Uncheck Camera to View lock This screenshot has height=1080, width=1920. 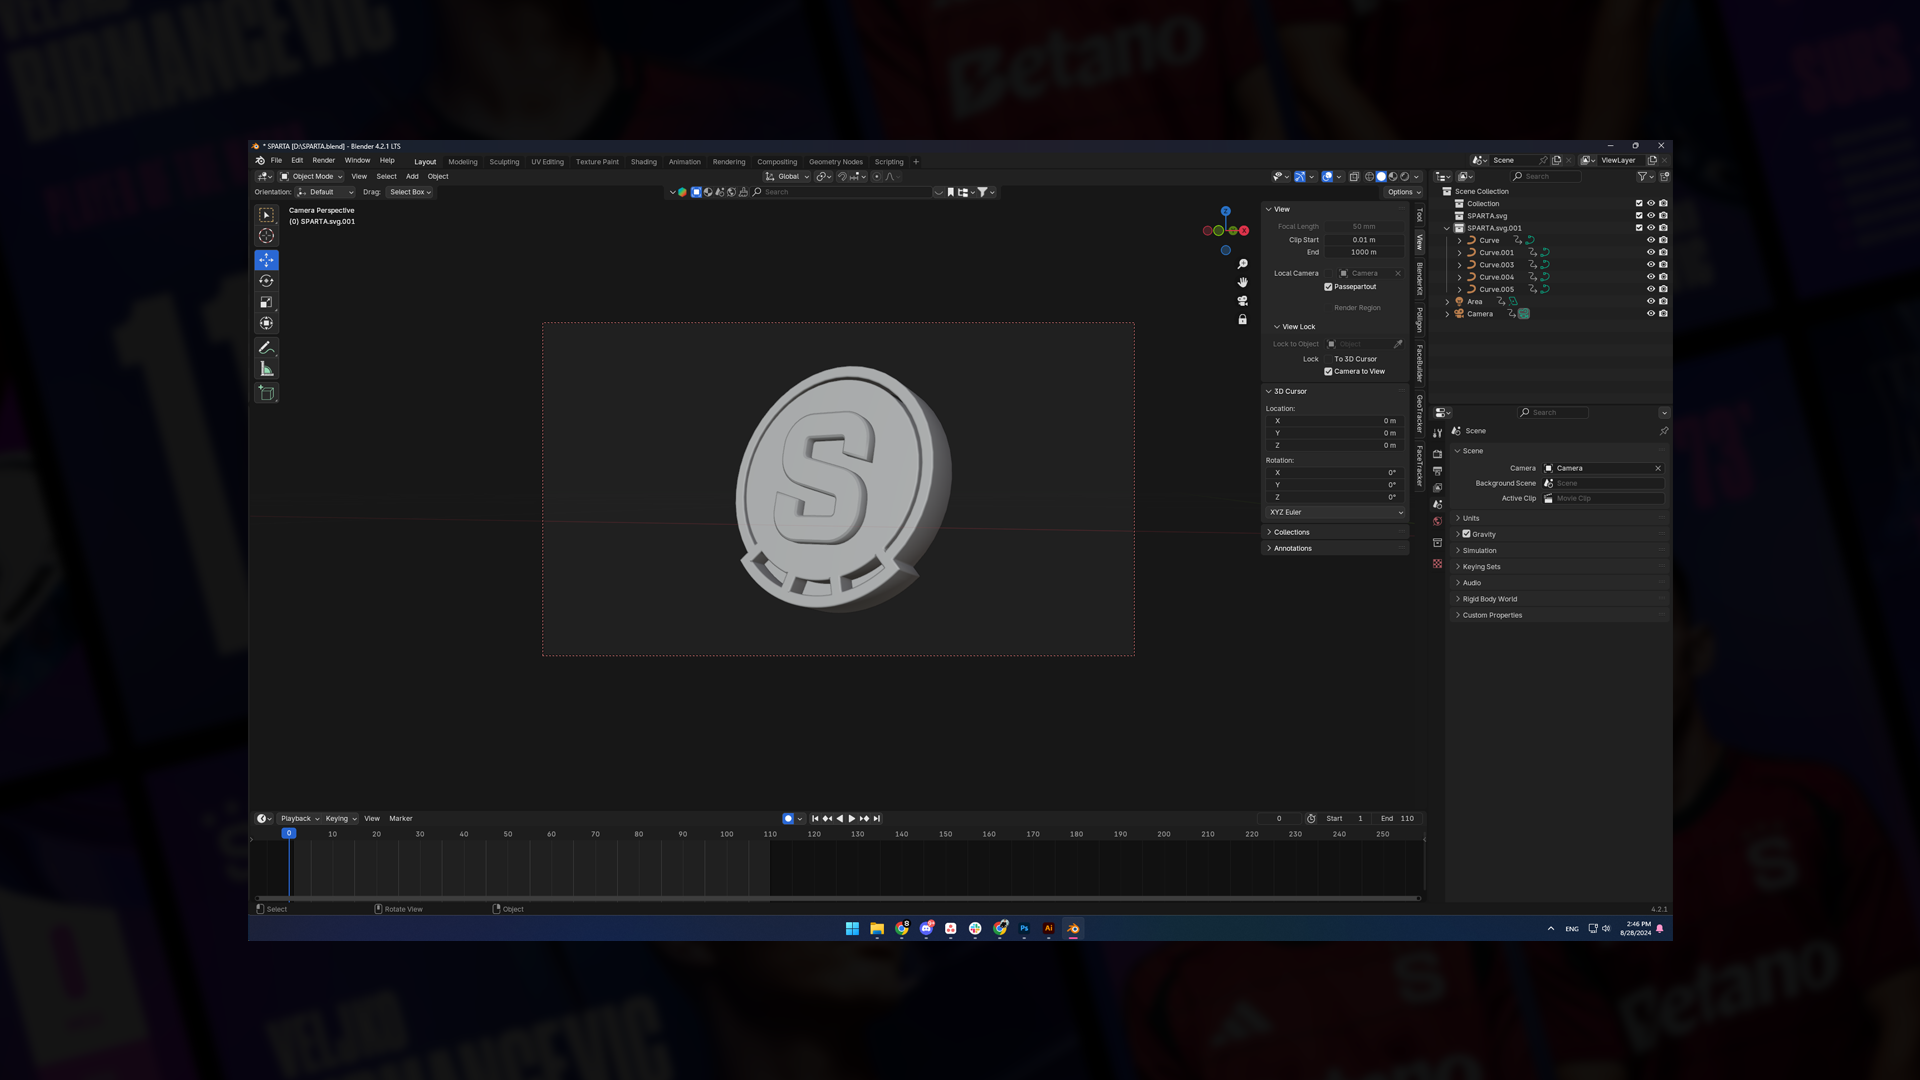[1328, 372]
